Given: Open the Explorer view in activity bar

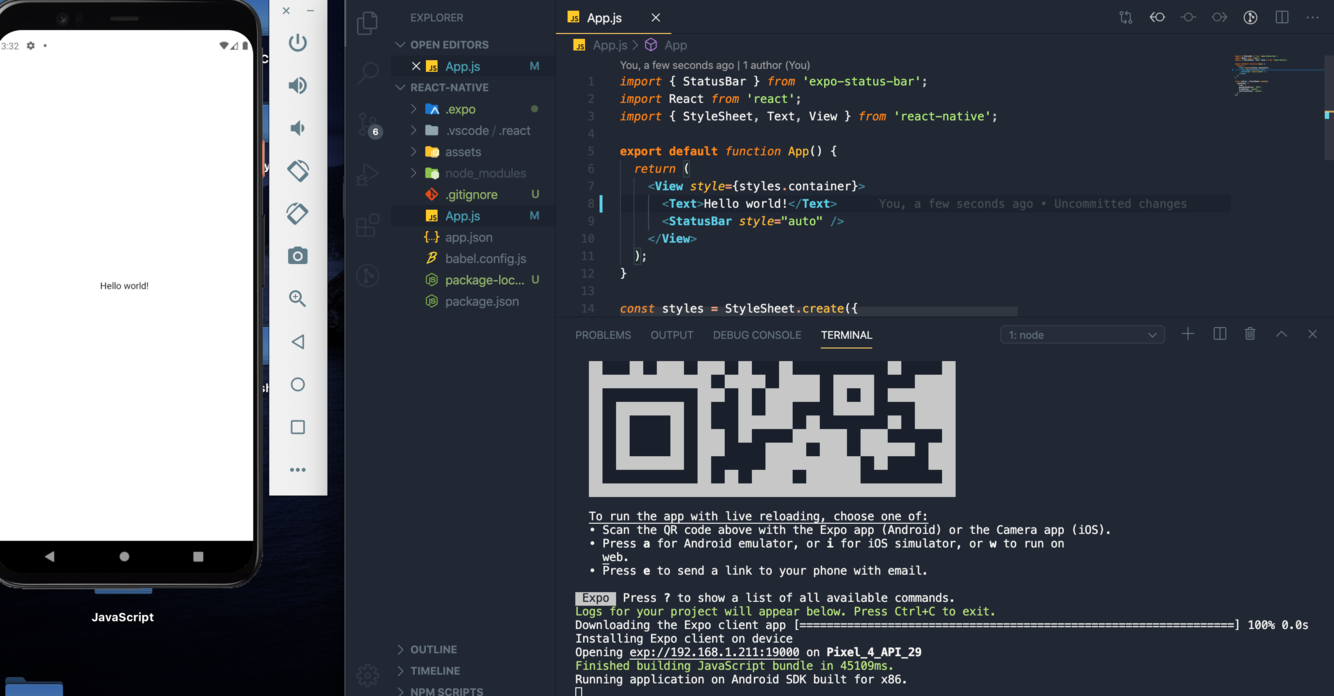Looking at the screenshot, I should pyautogui.click(x=368, y=22).
